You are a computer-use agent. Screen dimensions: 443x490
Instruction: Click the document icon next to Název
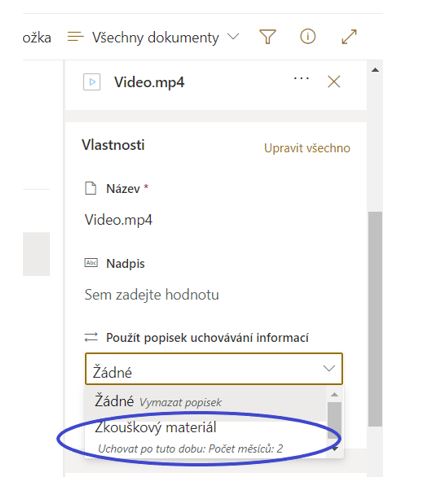click(x=90, y=188)
